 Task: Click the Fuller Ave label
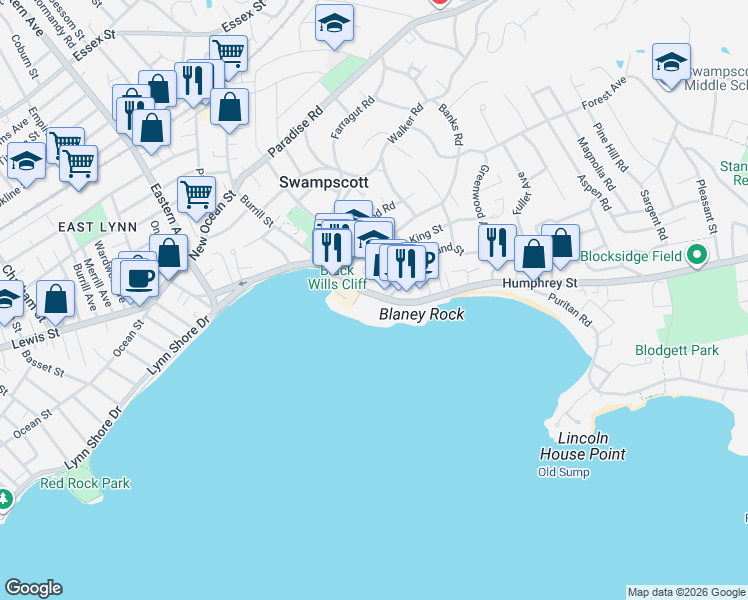pyautogui.click(x=521, y=193)
